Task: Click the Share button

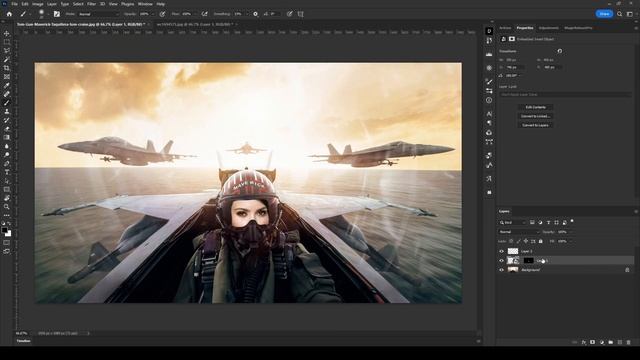Action: pyautogui.click(x=604, y=14)
